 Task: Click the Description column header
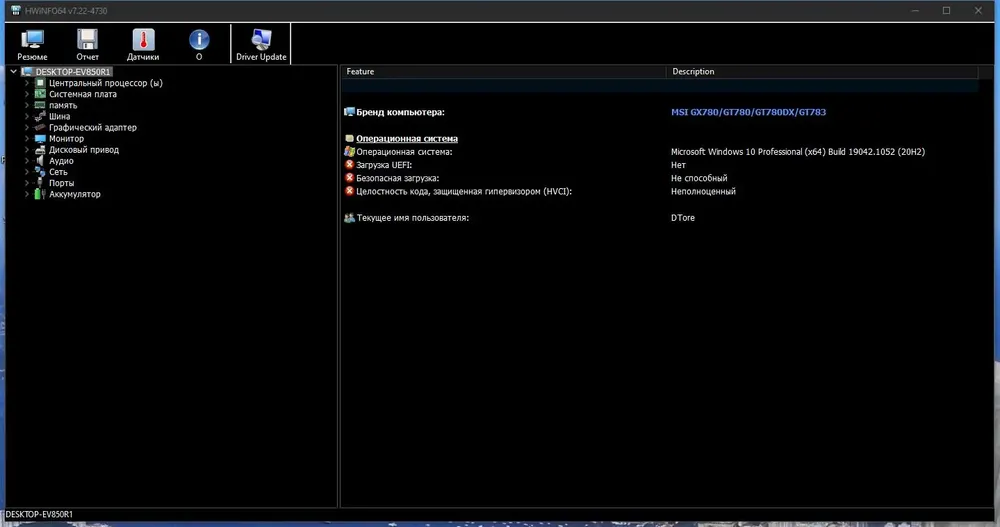coord(822,71)
